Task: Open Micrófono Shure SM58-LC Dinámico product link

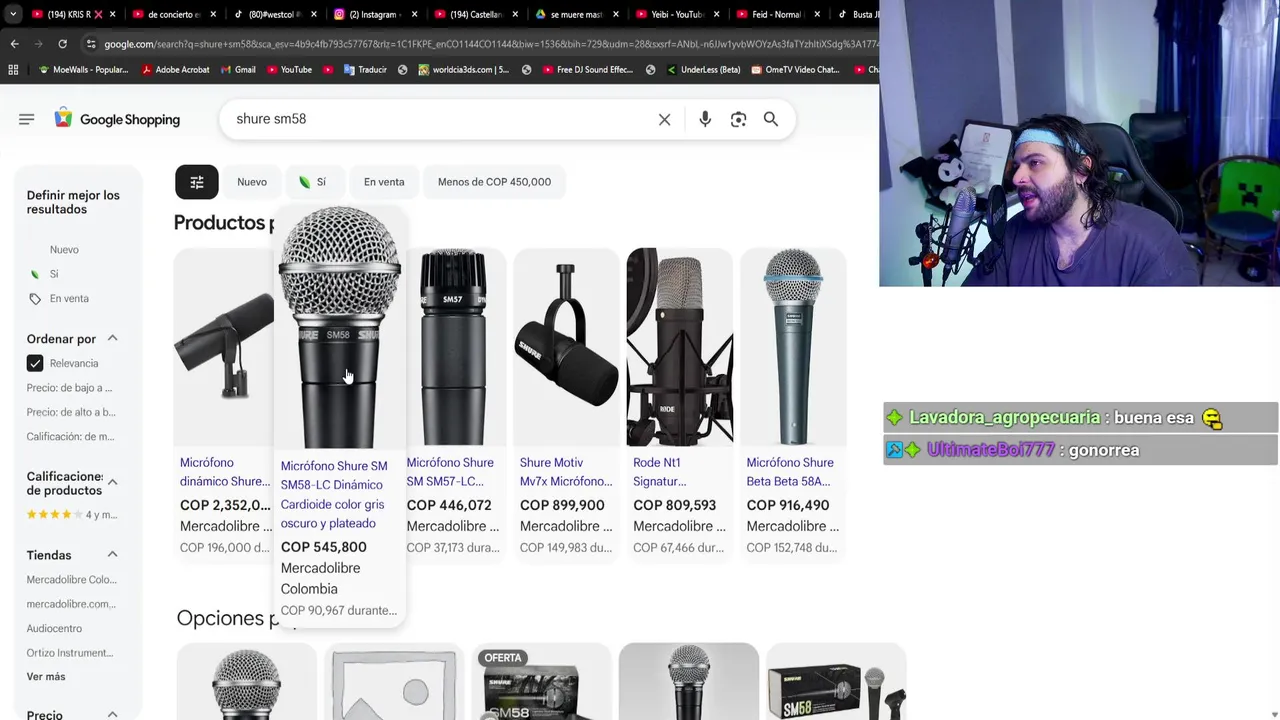Action: click(334, 494)
